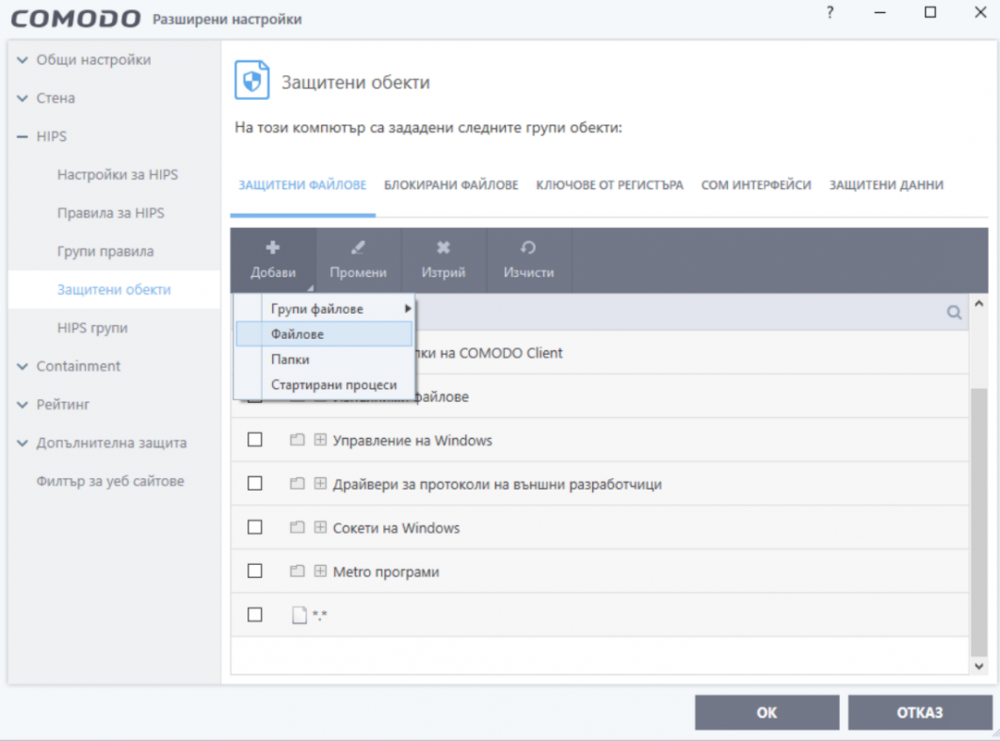This screenshot has width=1000, height=741.
Task: Open Настройки за HIPS page
Action: pyautogui.click(x=117, y=175)
